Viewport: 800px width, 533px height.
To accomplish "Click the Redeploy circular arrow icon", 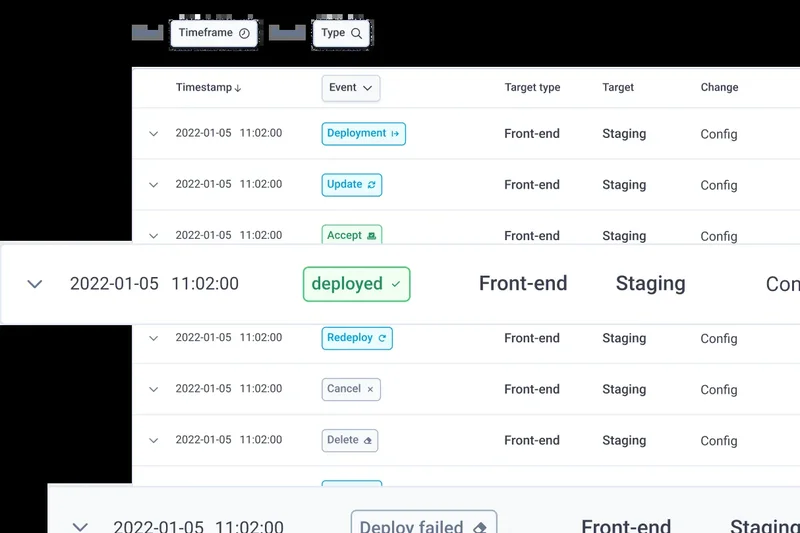I will (x=382, y=338).
